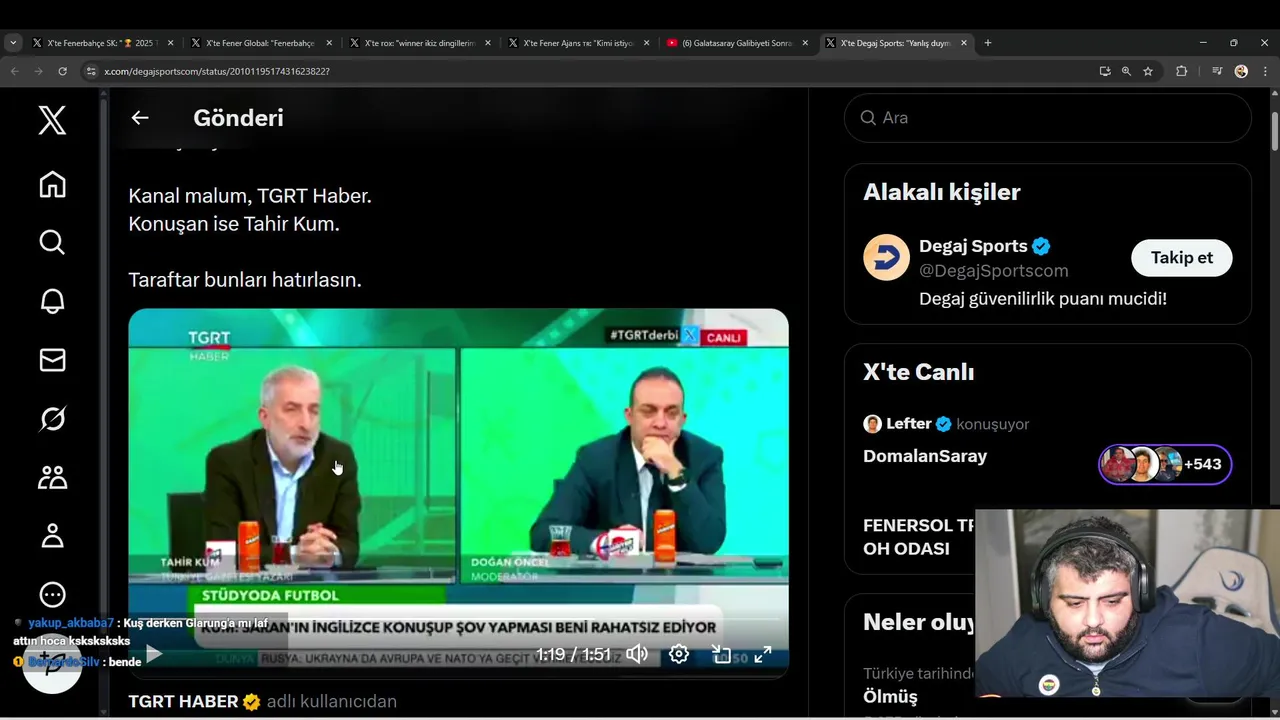Image resolution: width=1280 pixels, height=720 pixels.
Task: Click the 1:19 / 1:51 time display
Action: coord(573,654)
